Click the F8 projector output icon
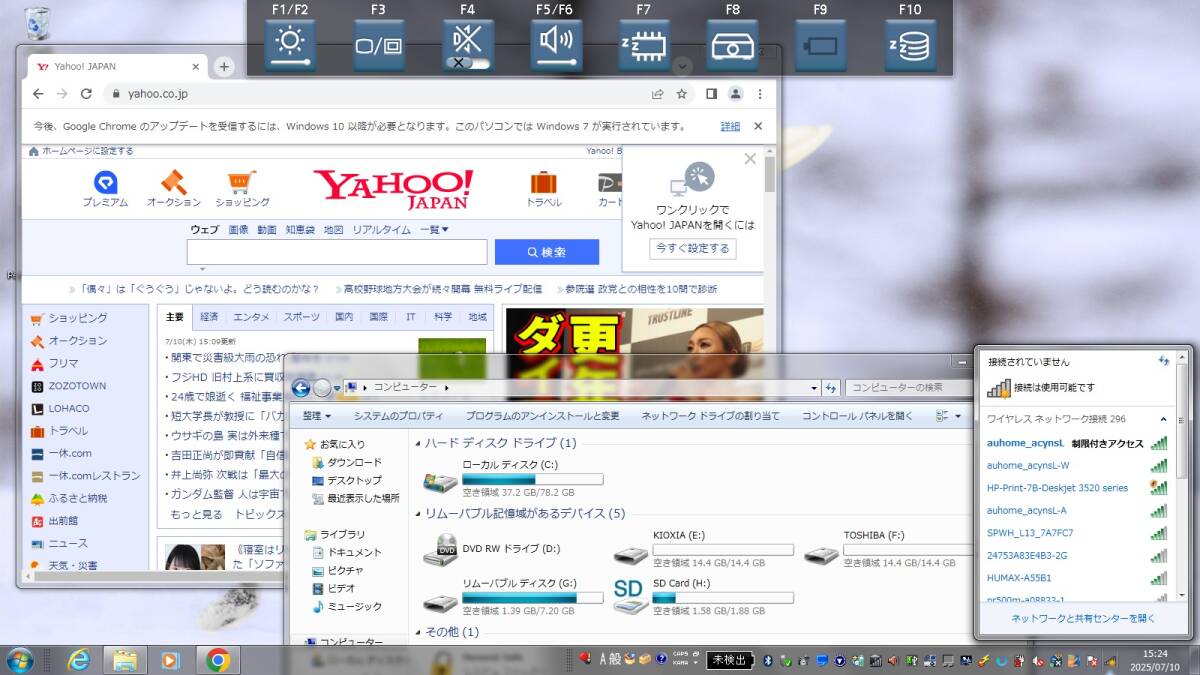The width and height of the screenshot is (1200, 675). 733,45
